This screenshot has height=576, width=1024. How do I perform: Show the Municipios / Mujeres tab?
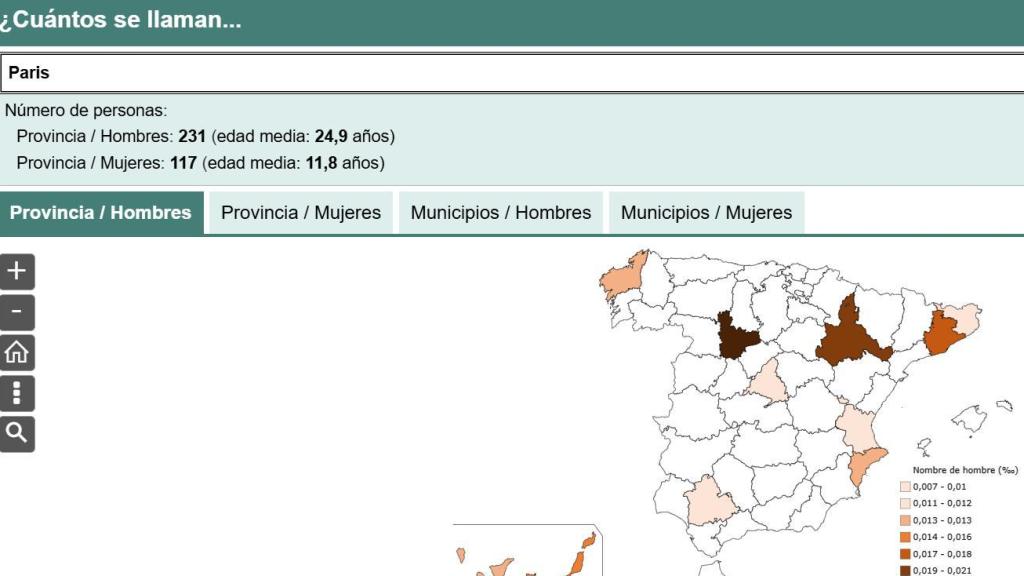point(706,213)
